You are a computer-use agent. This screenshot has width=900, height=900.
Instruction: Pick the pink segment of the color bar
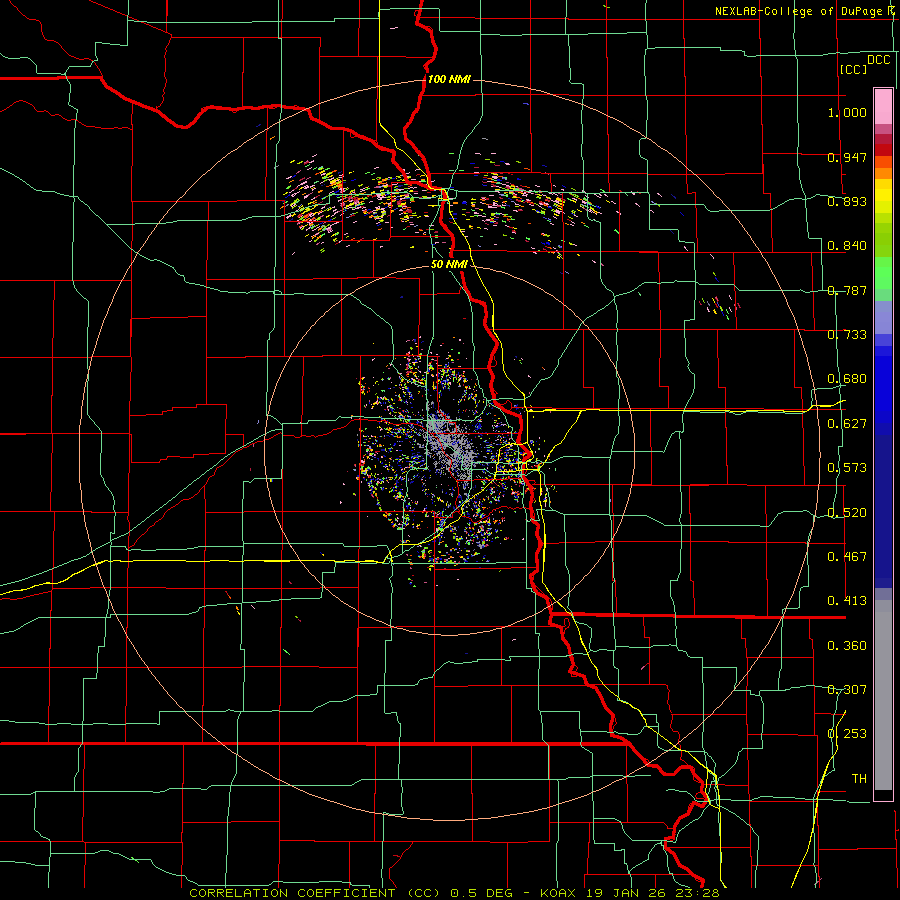(x=883, y=107)
